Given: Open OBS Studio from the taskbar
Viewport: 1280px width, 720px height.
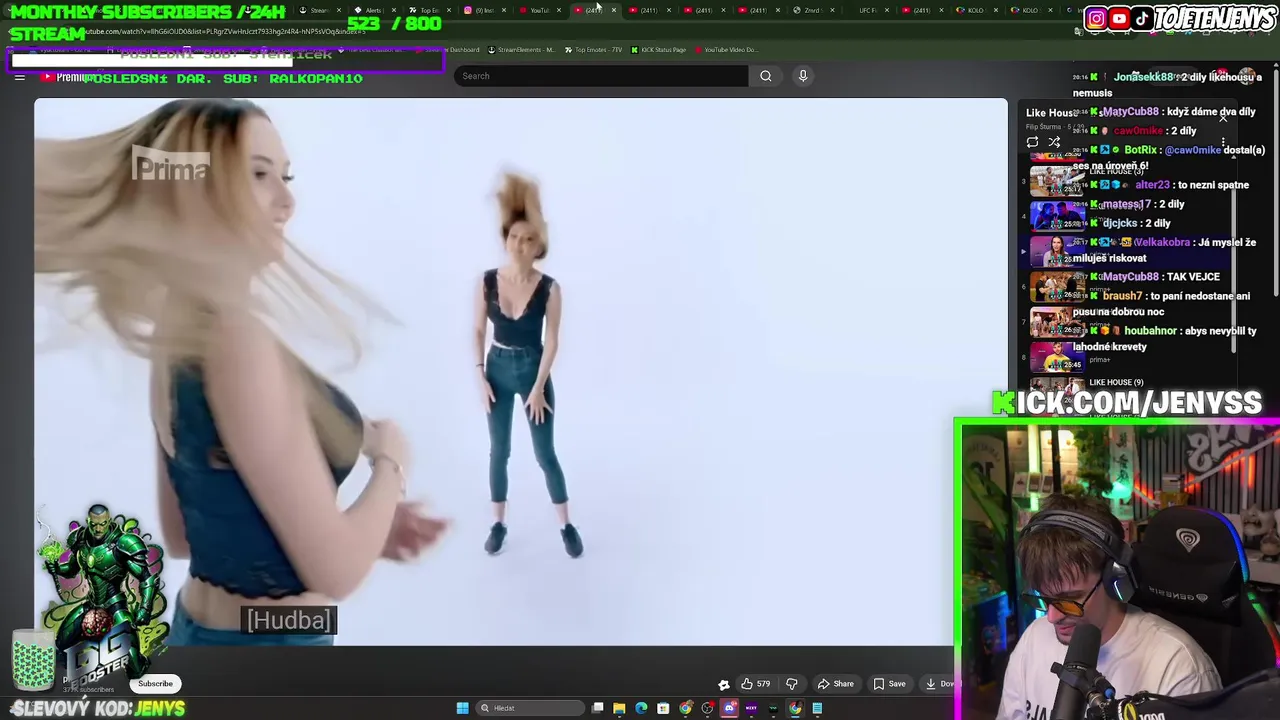Looking at the screenshot, I should [707, 708].
